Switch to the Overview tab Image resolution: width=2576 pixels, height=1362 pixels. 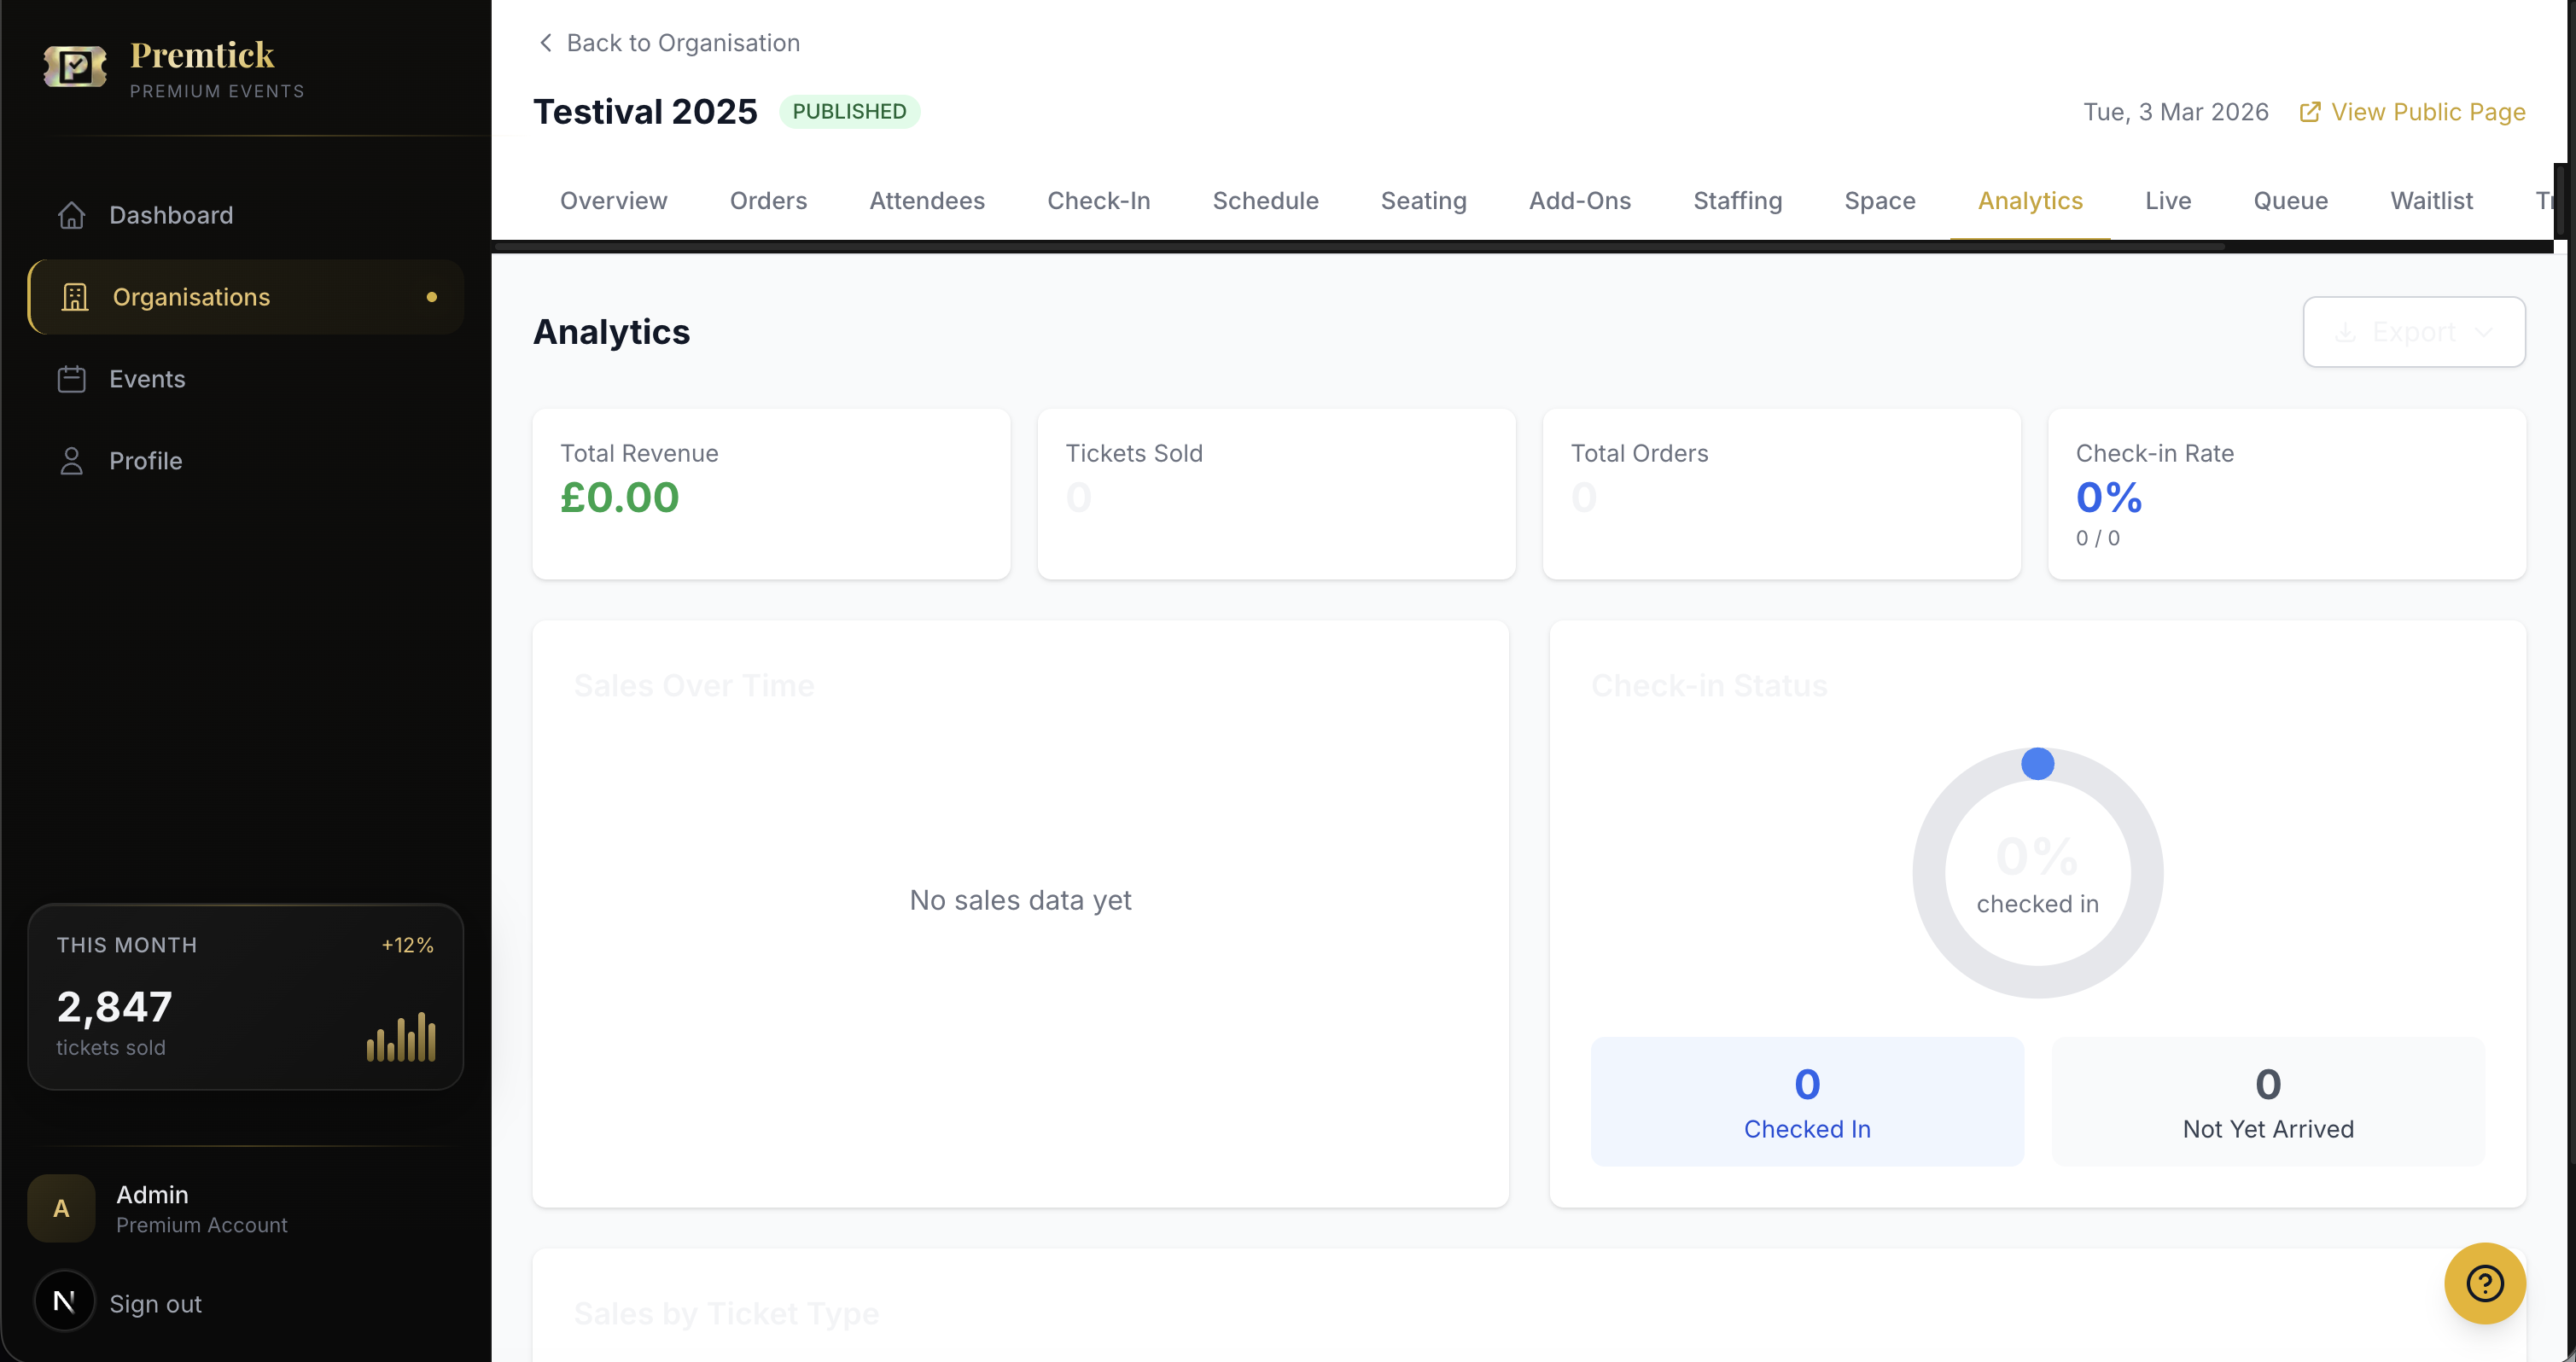pos(613,200)
